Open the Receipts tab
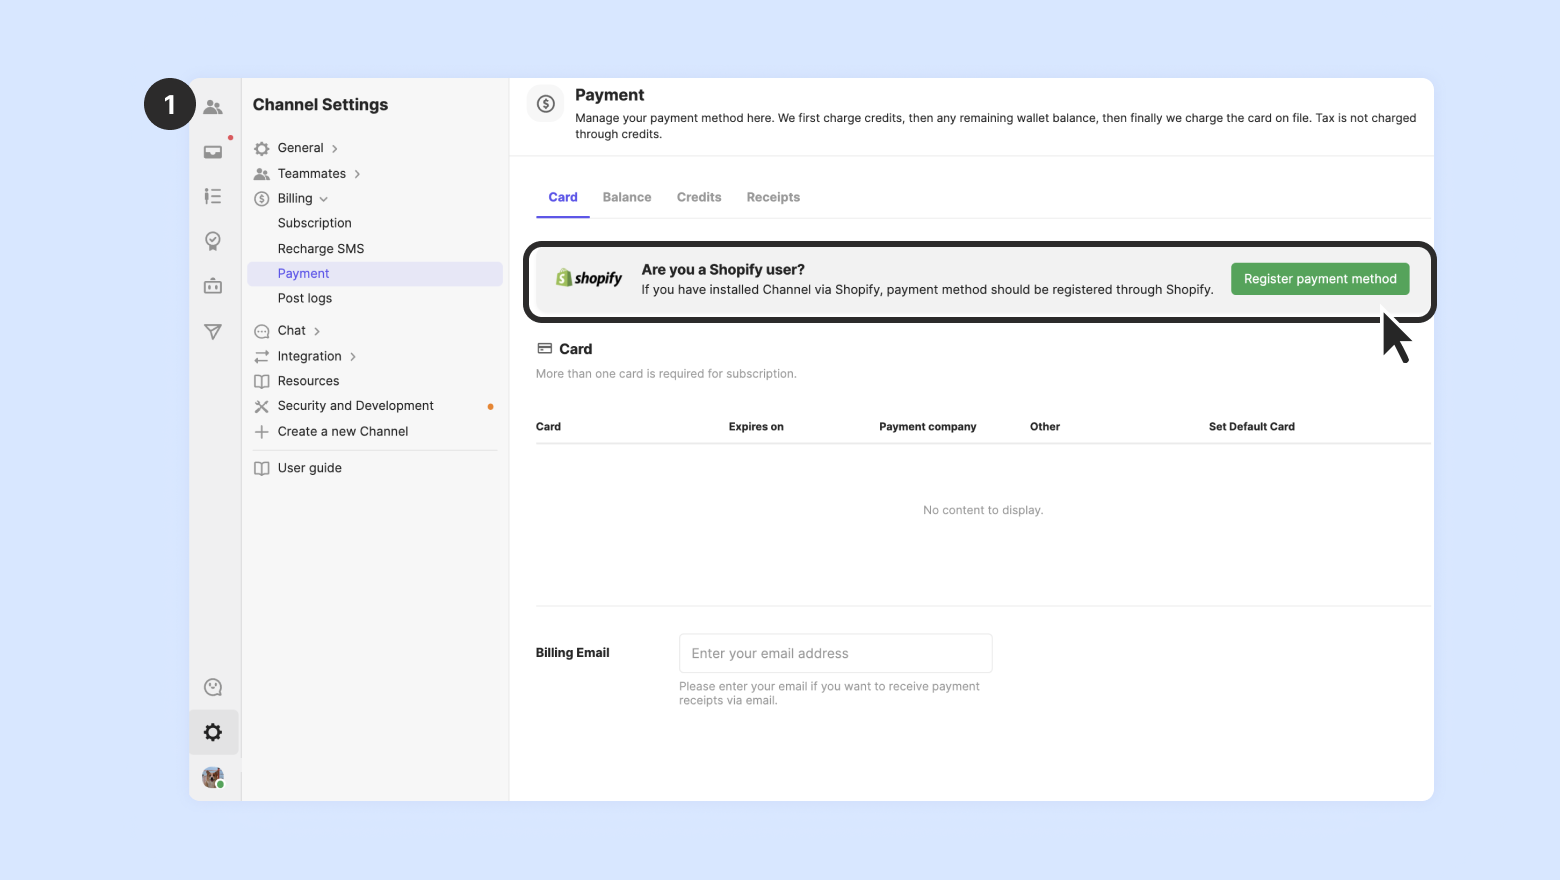Screen dimensions: 1560x880 (x=773, y=197)
